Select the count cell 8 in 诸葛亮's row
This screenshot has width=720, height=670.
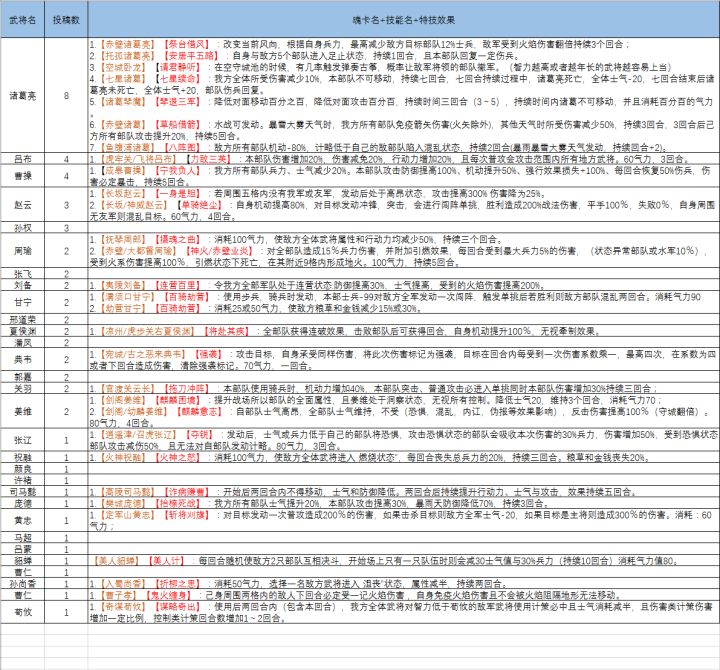coord(66,96)
